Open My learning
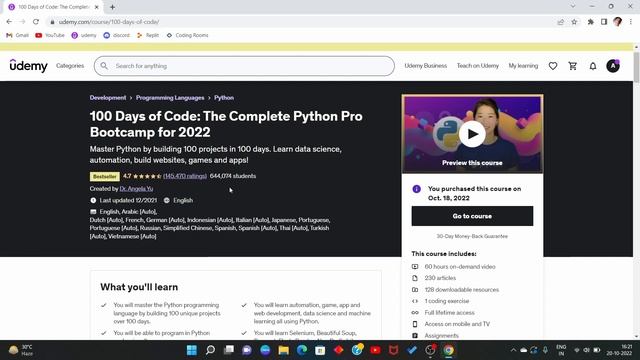The image size is (640, 360). point(523,66)
